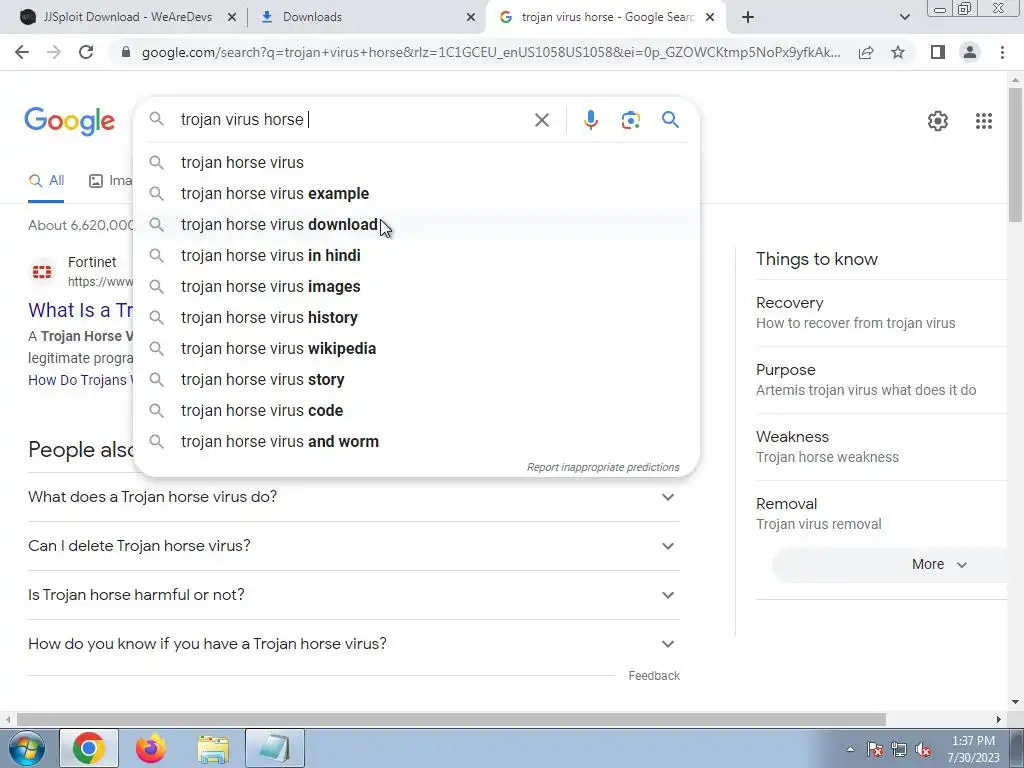Expand 'Can I delete Trojan horse virus?'

354,546
